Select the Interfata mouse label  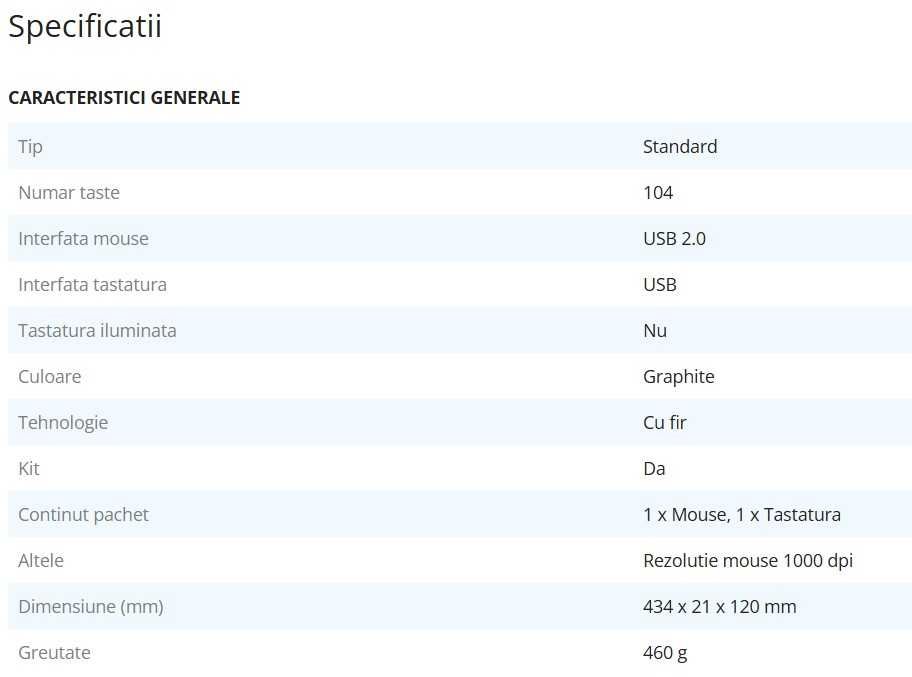click(x=83, y=239)
